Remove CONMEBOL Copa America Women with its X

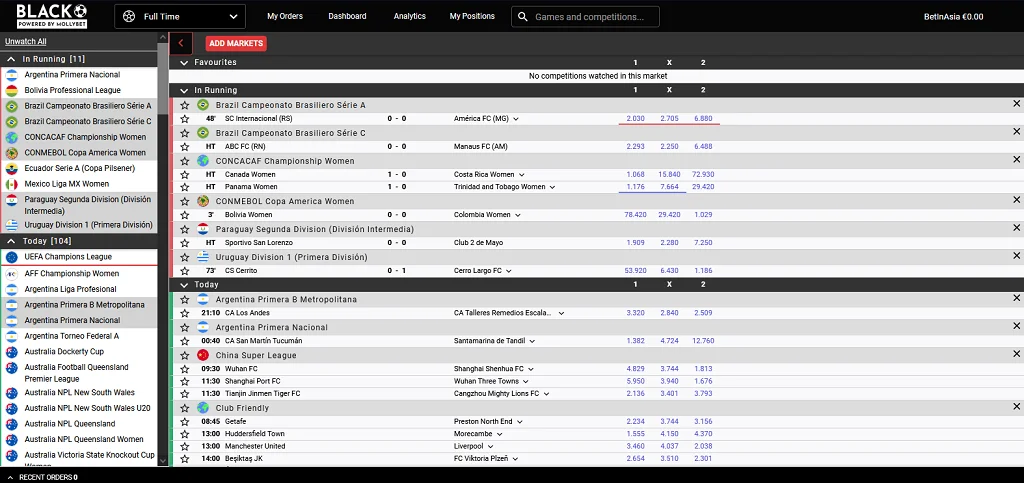point(1016,200)
